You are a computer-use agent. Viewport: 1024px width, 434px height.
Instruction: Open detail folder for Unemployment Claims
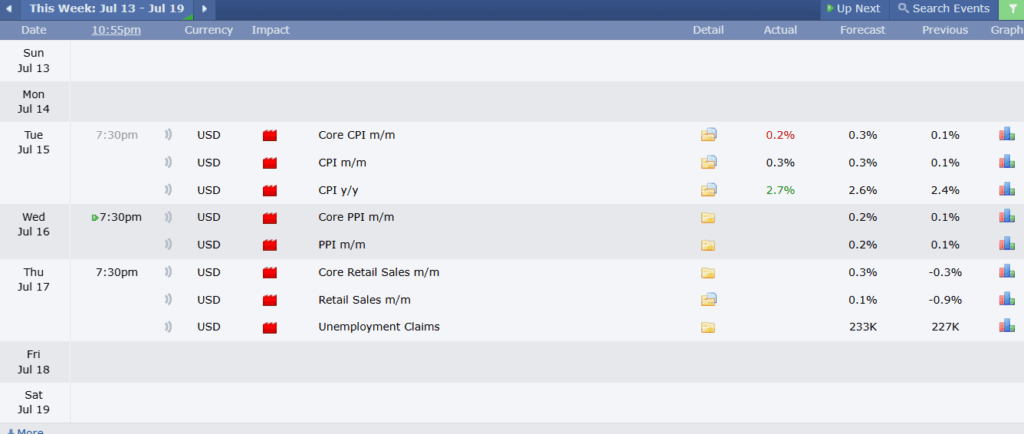tap(708, 327)
